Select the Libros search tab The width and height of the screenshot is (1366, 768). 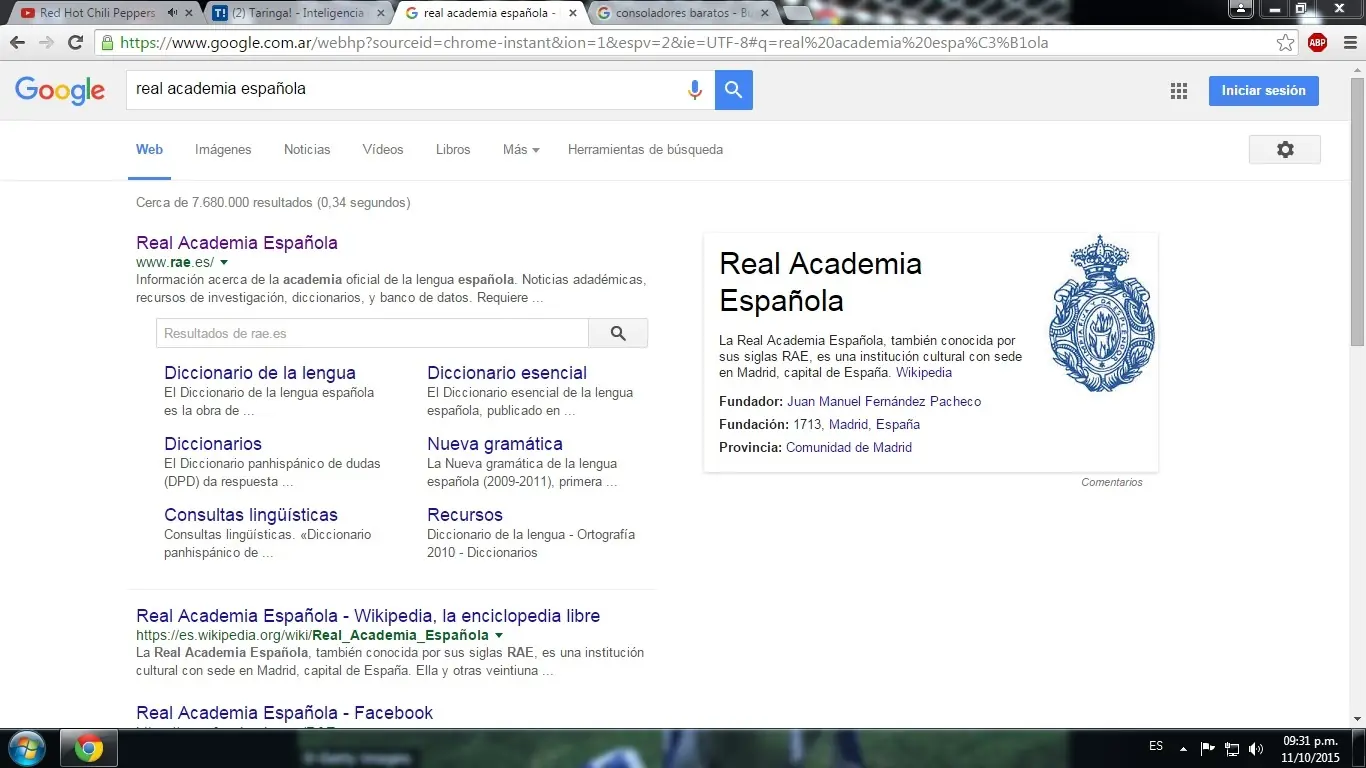pos(453,149)
